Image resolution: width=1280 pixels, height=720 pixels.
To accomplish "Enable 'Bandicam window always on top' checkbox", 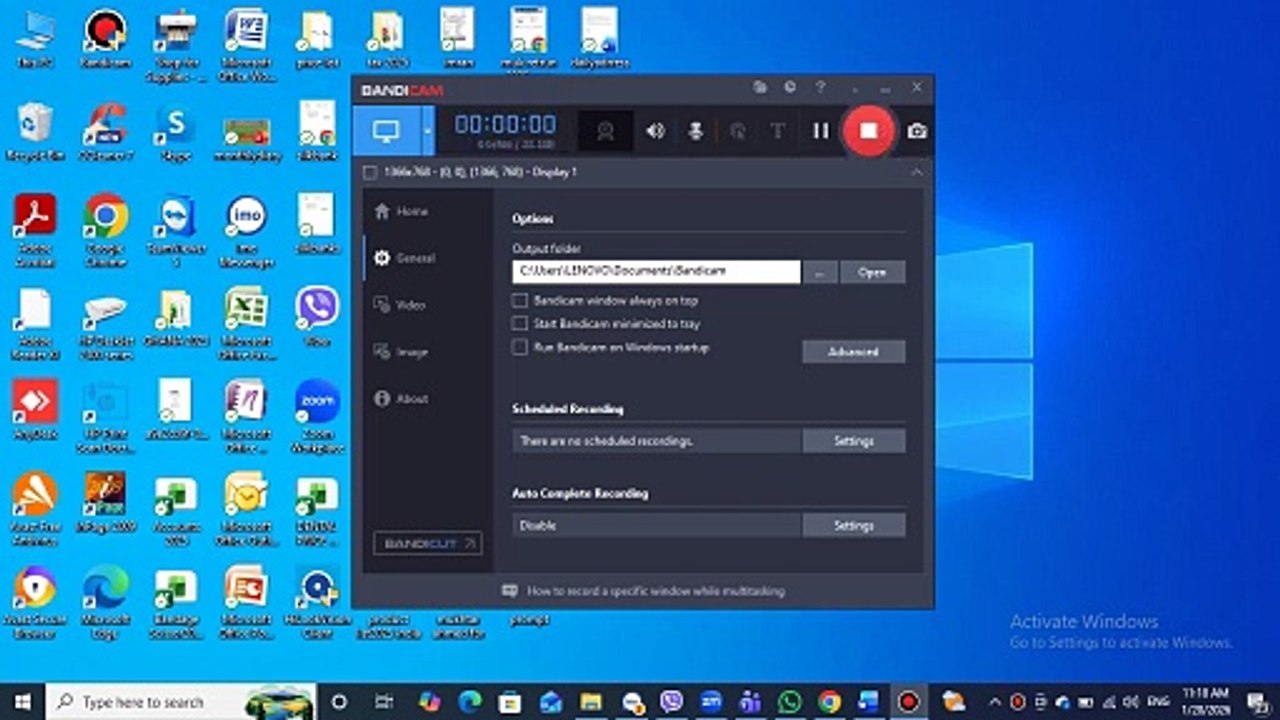I will pos(520,300).
